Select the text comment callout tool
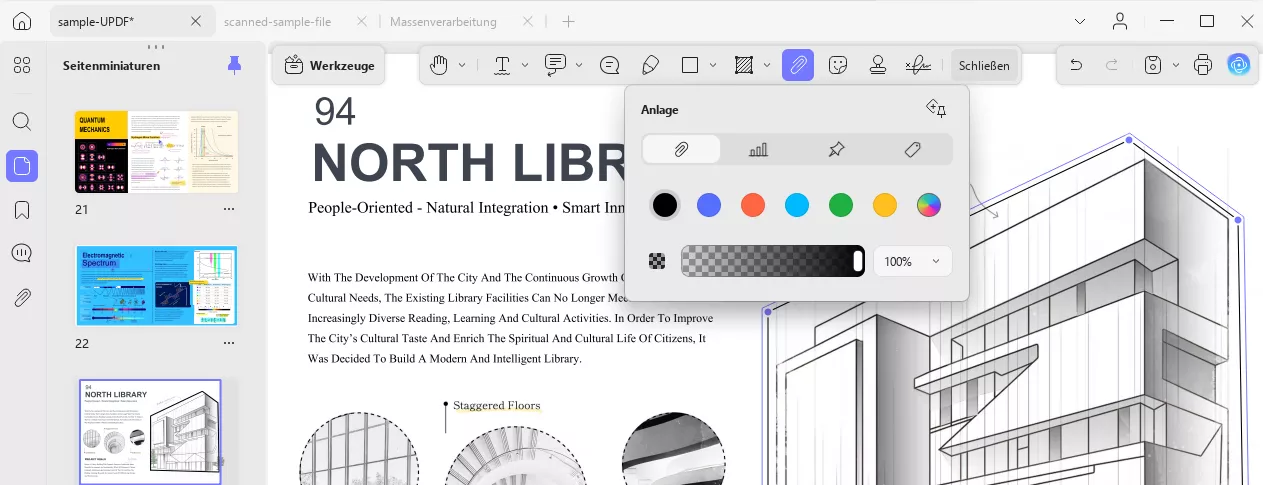Viewport: 1263px width, 485px height. tap(555, 65)
